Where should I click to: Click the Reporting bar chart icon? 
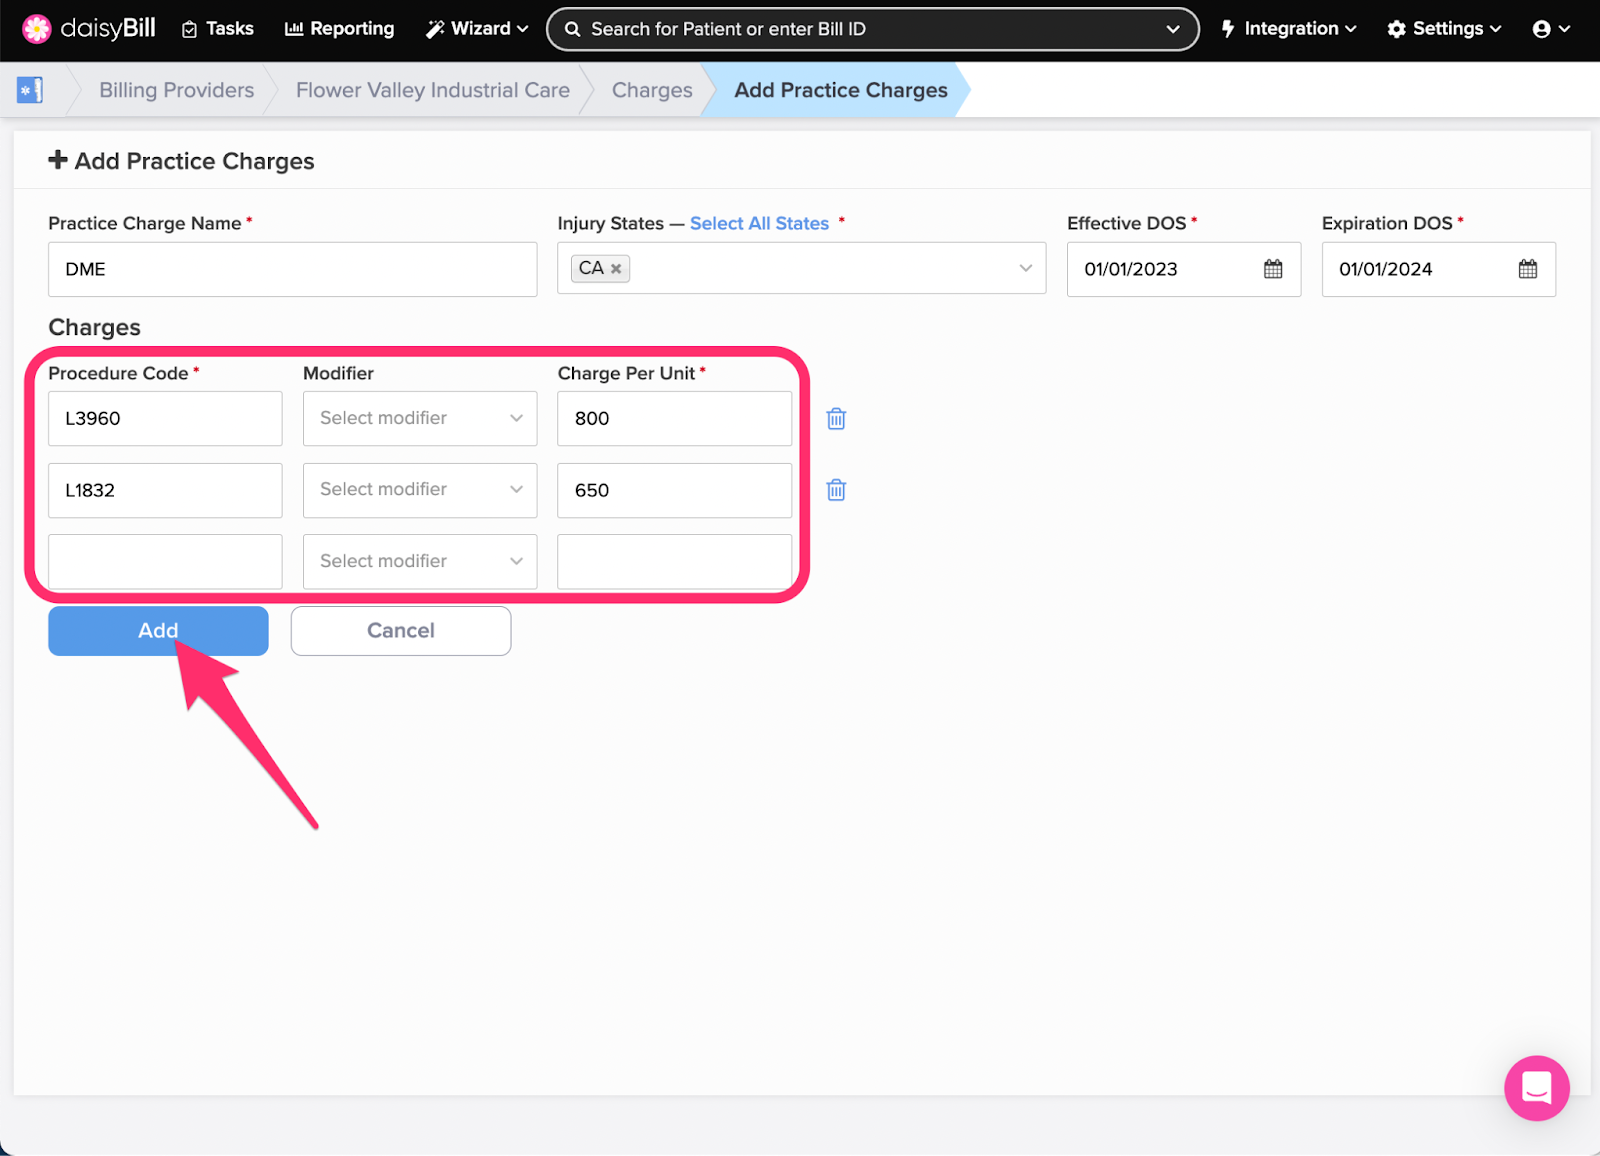[x=294, y=29]
